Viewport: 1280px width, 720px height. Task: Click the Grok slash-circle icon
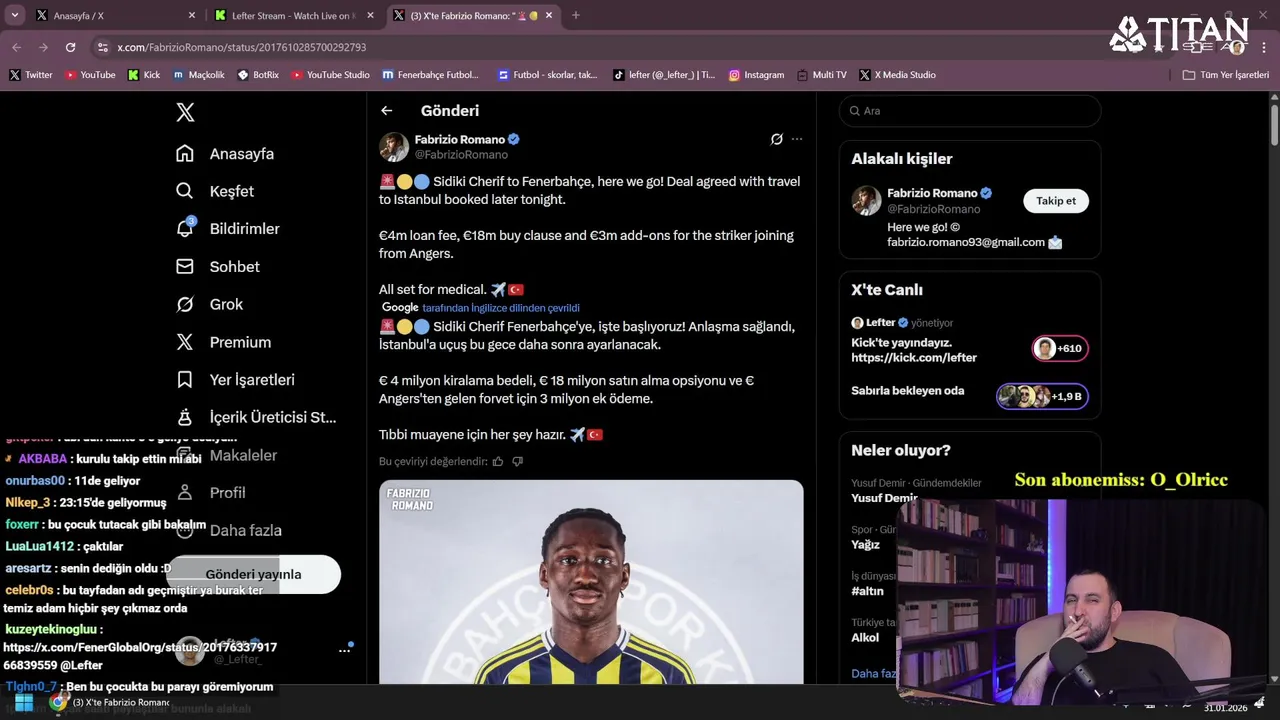tap(185, 304)
